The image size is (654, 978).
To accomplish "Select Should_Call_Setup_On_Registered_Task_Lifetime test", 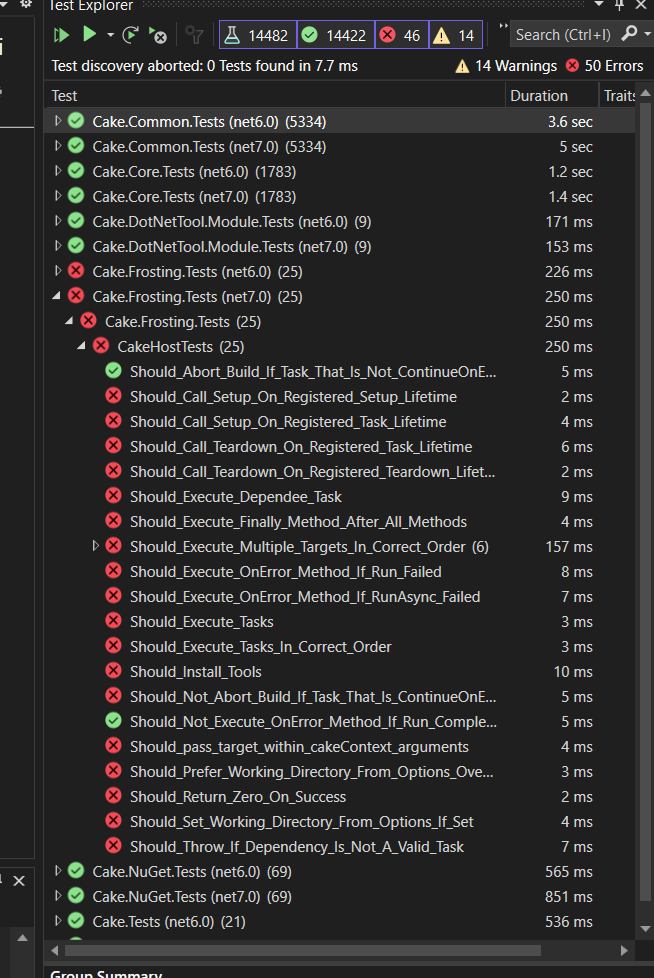I will (x=288, y=422).
